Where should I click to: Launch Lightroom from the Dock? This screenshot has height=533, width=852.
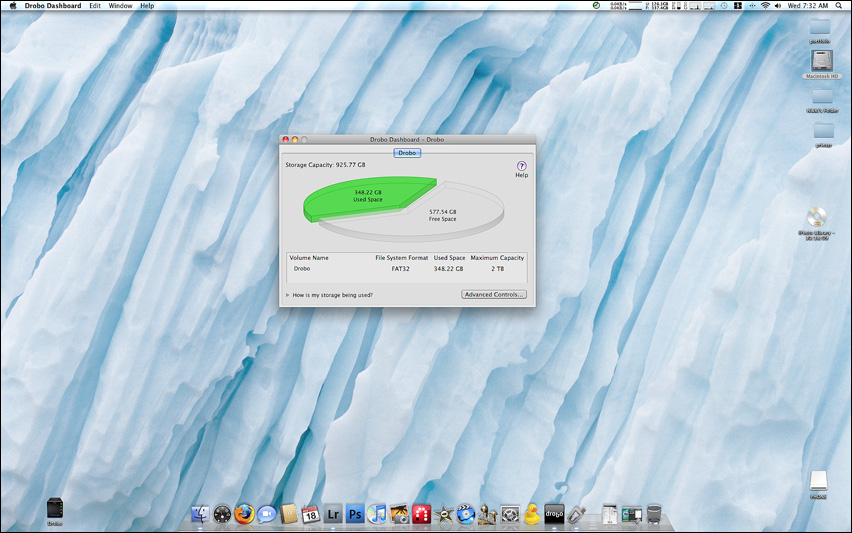(333, 514)
